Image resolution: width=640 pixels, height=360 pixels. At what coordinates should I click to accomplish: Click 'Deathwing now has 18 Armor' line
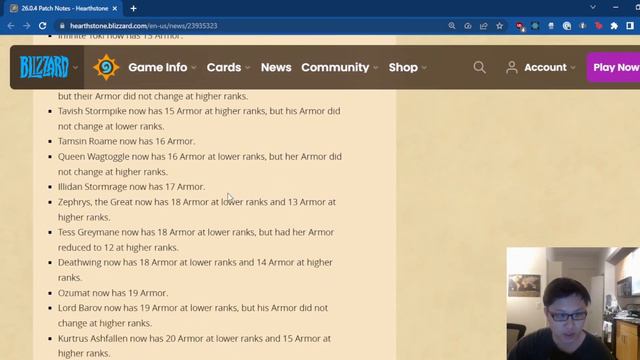[195, 270]
